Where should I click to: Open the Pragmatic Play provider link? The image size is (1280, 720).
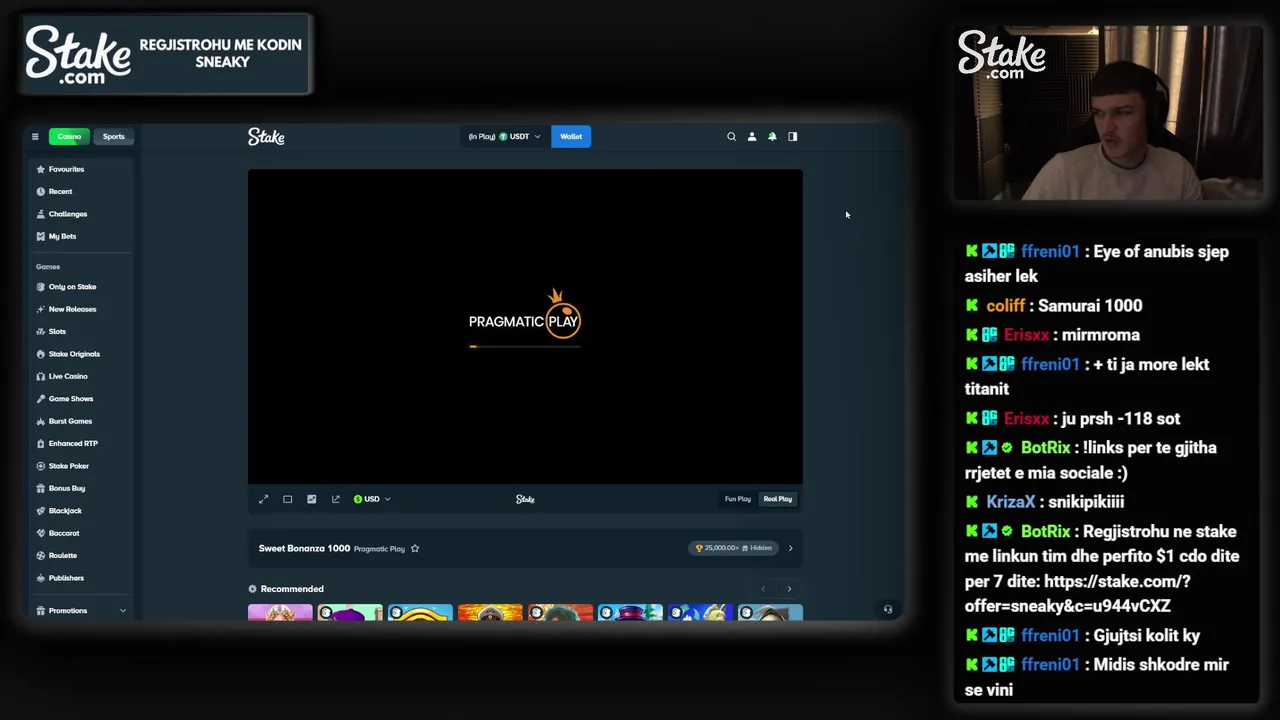(379, 549)
